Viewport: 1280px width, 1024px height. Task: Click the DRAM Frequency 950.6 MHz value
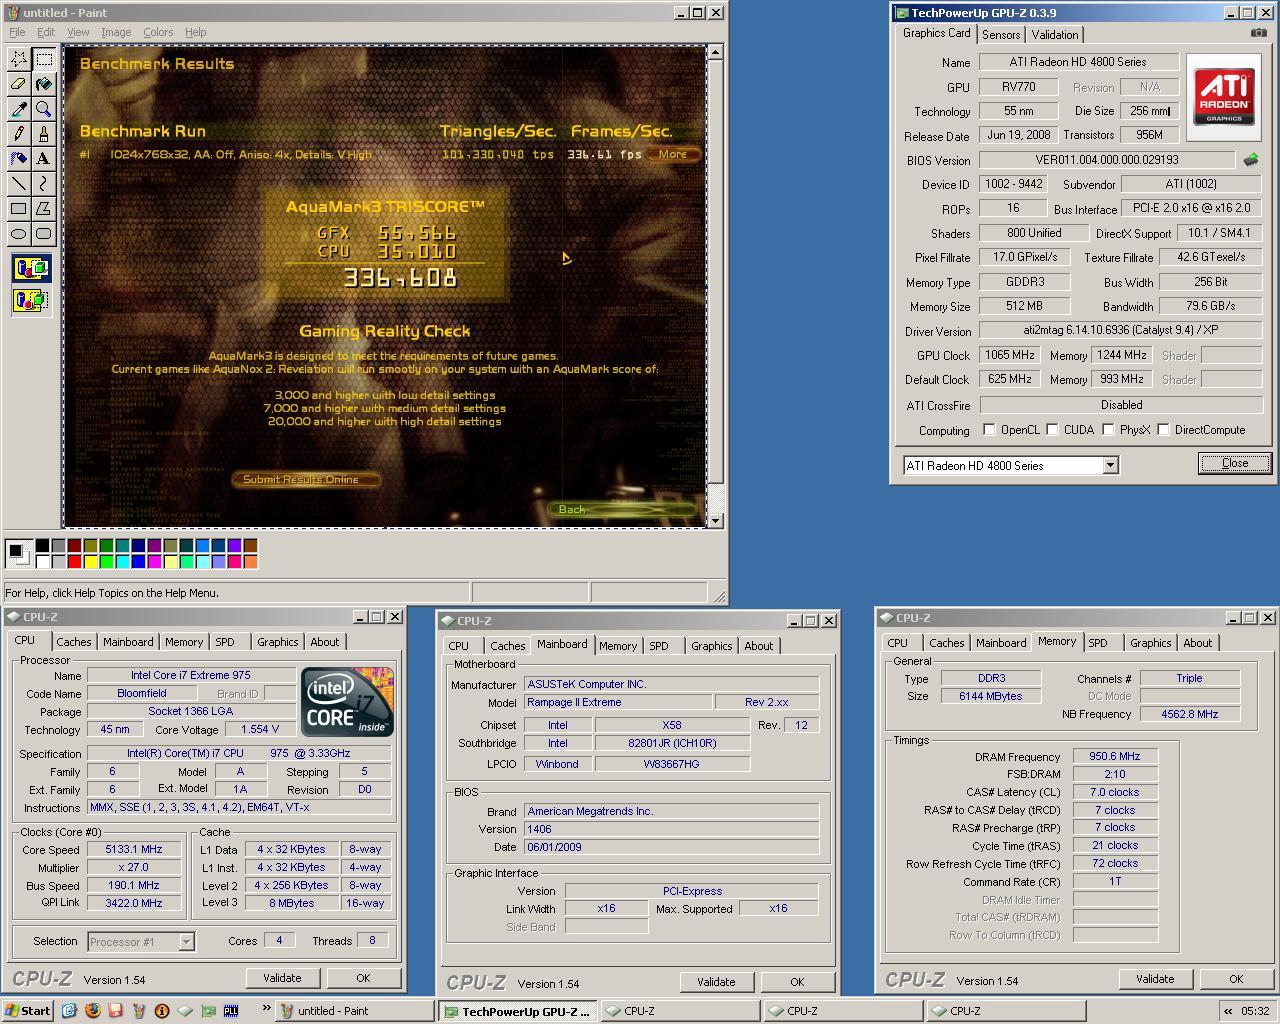(1115, 756)
